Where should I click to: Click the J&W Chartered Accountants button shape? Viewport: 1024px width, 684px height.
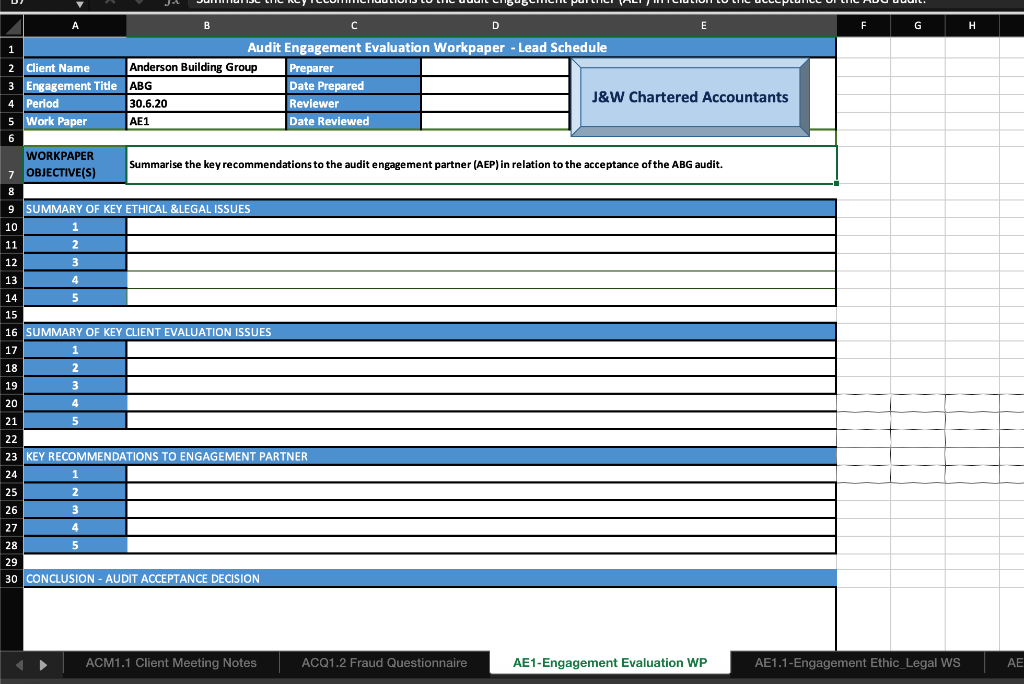pos(690,97)
